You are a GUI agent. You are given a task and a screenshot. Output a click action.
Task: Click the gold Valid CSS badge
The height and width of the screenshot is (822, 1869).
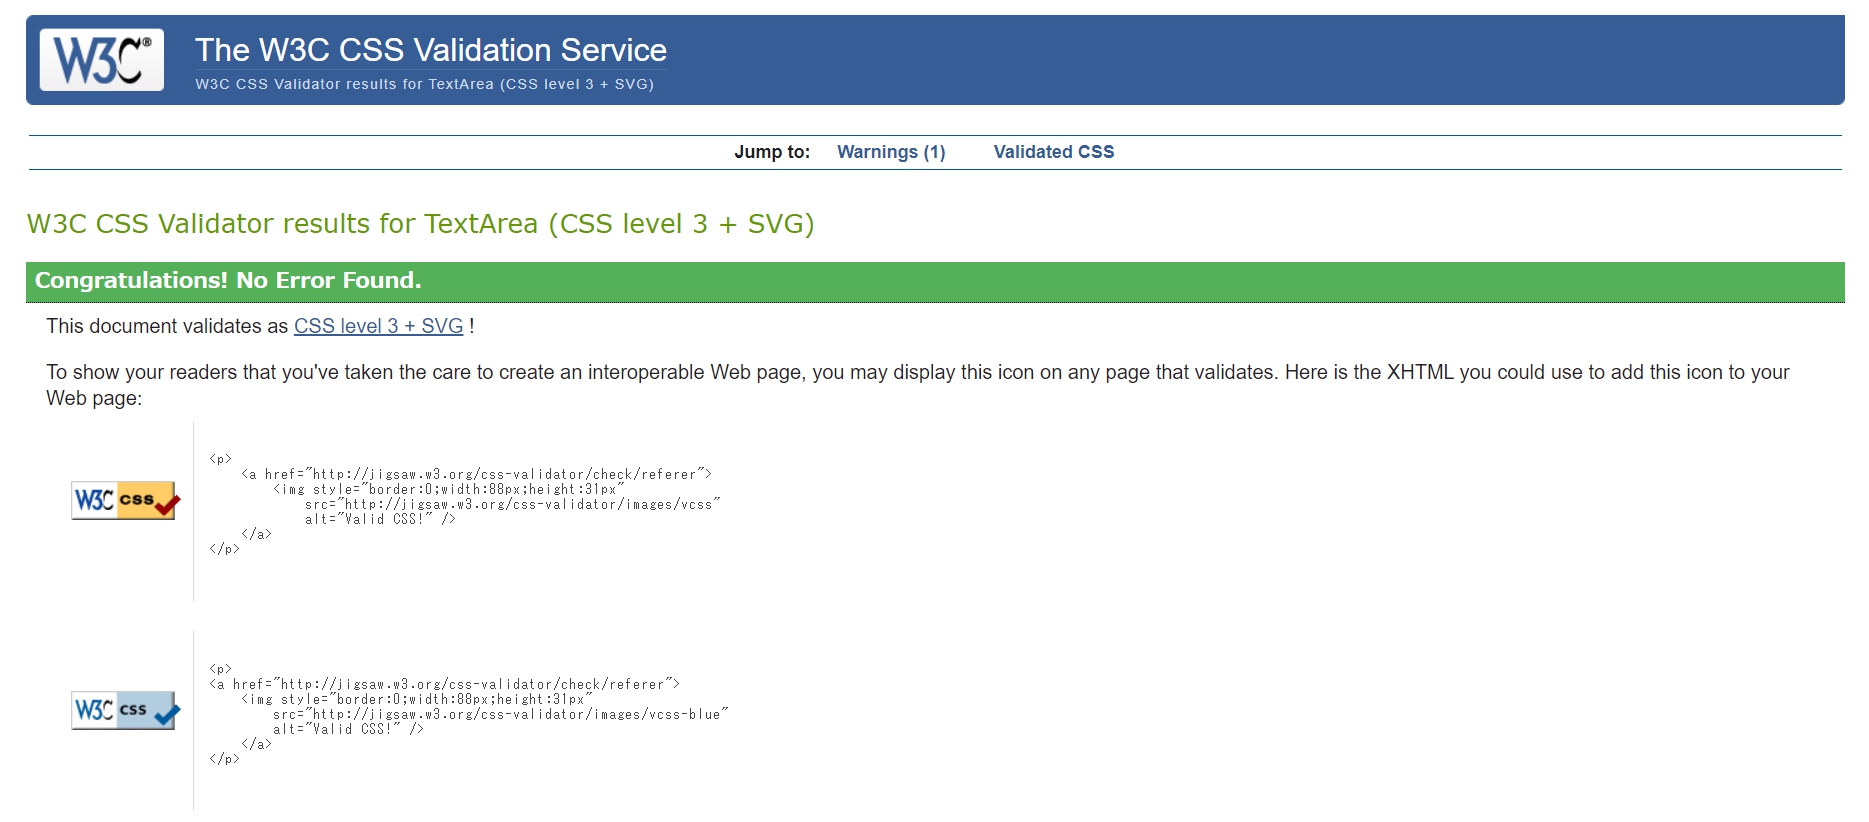125,500
